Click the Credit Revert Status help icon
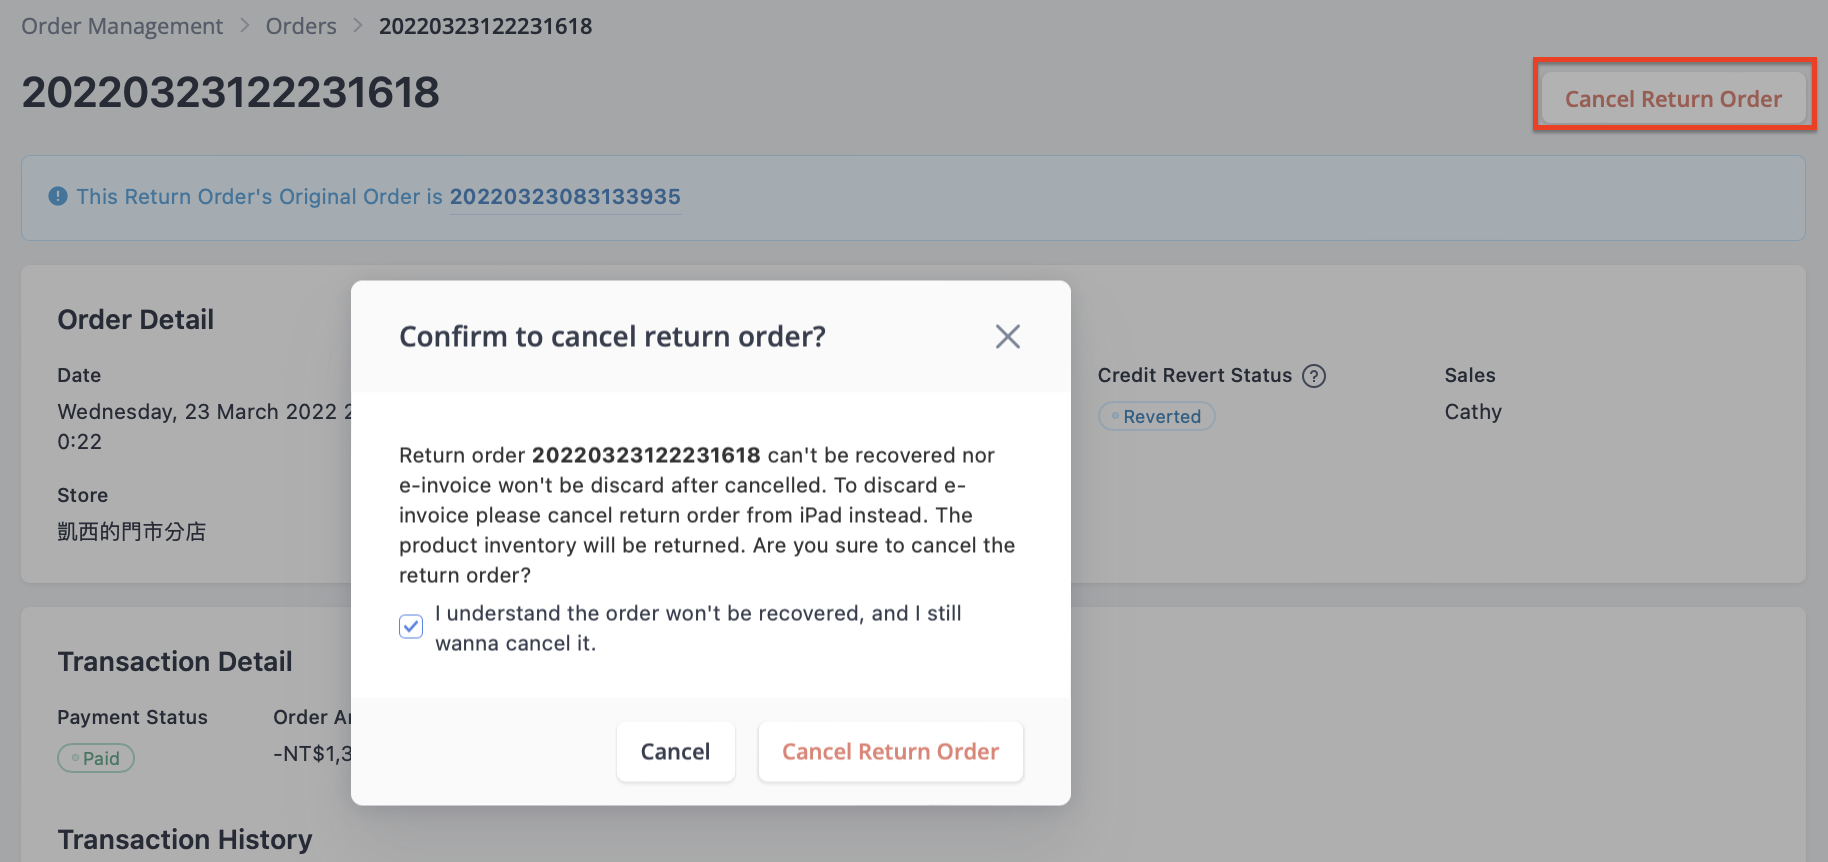This screenshot has width=1828, height=862. point(1314,376)
